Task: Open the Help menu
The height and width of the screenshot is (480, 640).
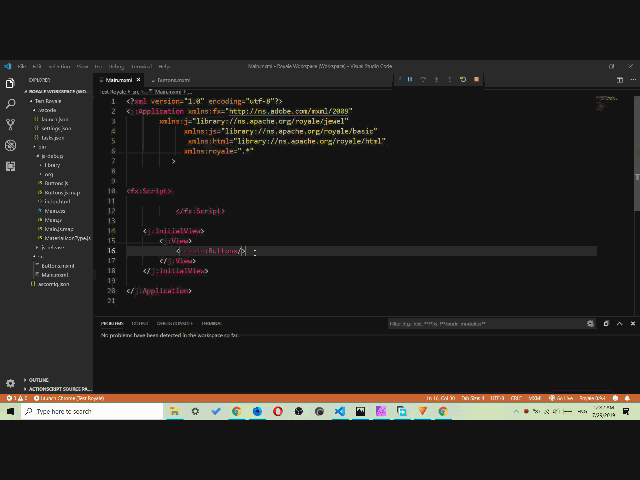Action: click(164, 66)
